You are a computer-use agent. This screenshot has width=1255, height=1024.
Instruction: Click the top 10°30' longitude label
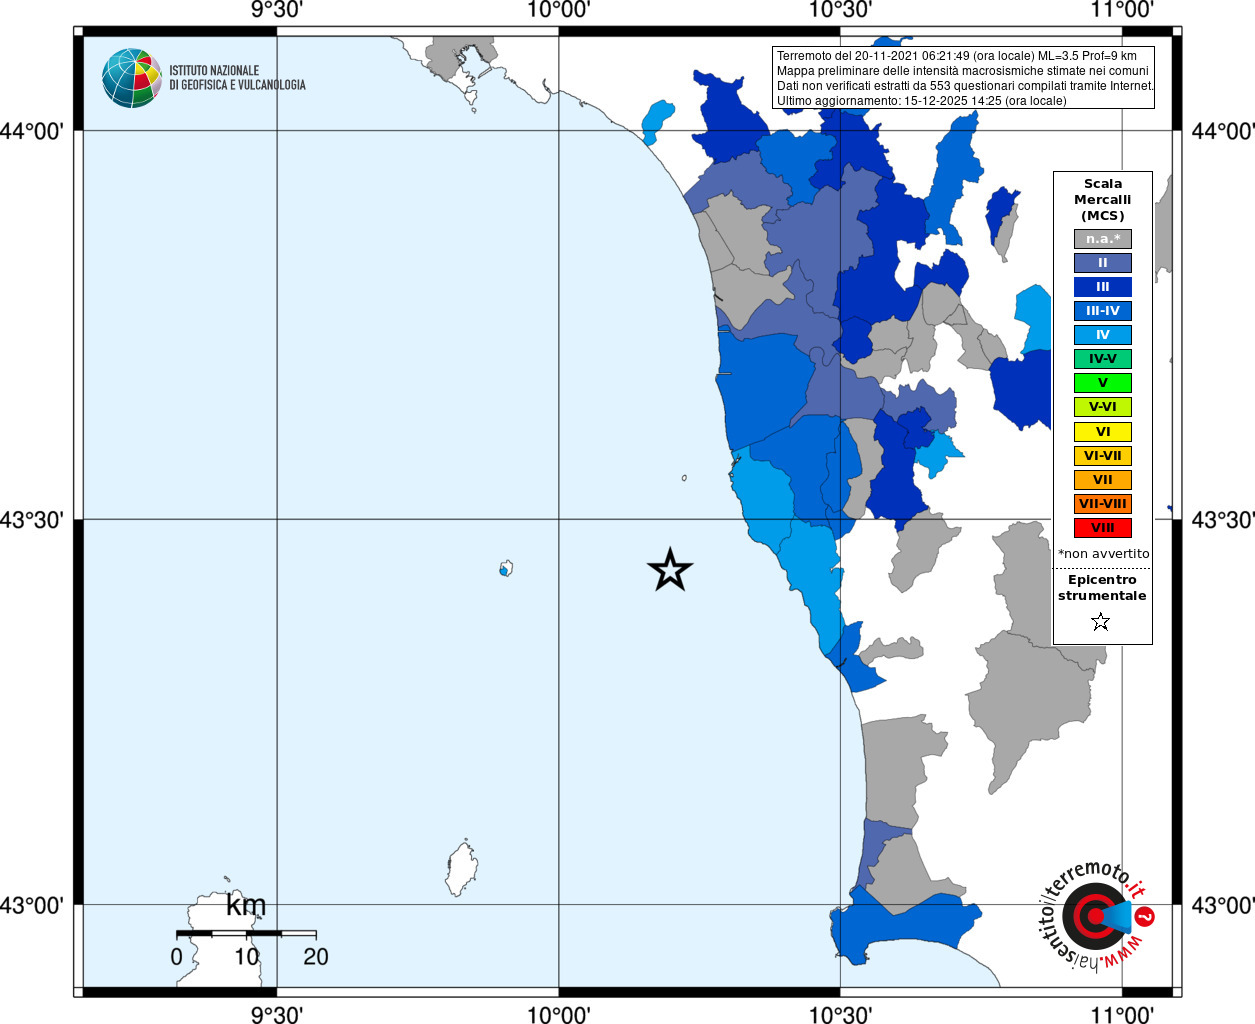840,10
